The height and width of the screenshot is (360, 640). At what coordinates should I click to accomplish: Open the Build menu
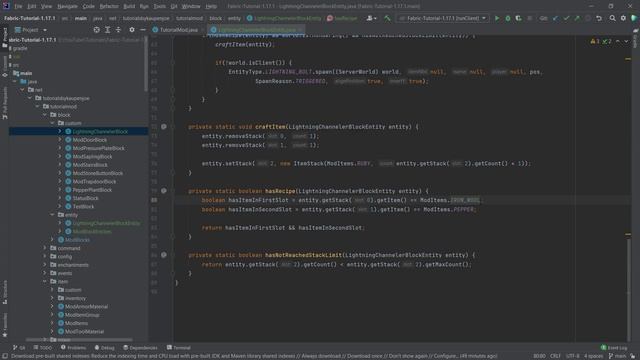click(x=129, y=6)
